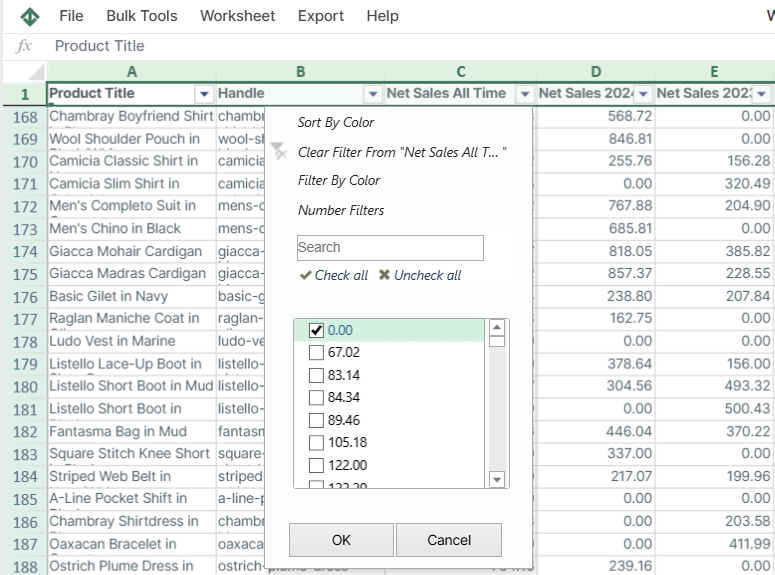Click the Check all link
This screenshot has height=575, width=775.
[x=341, y=275]
